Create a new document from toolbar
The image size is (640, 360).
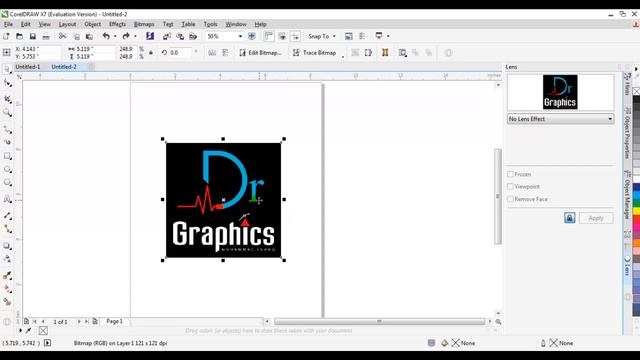click(x=7, y=36)
